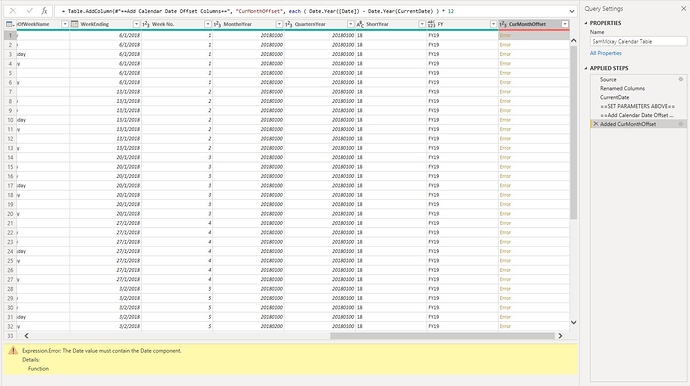690x386 pixels.
Task: Click the Function detail in error panel
Action: click(x=38, y=369)
